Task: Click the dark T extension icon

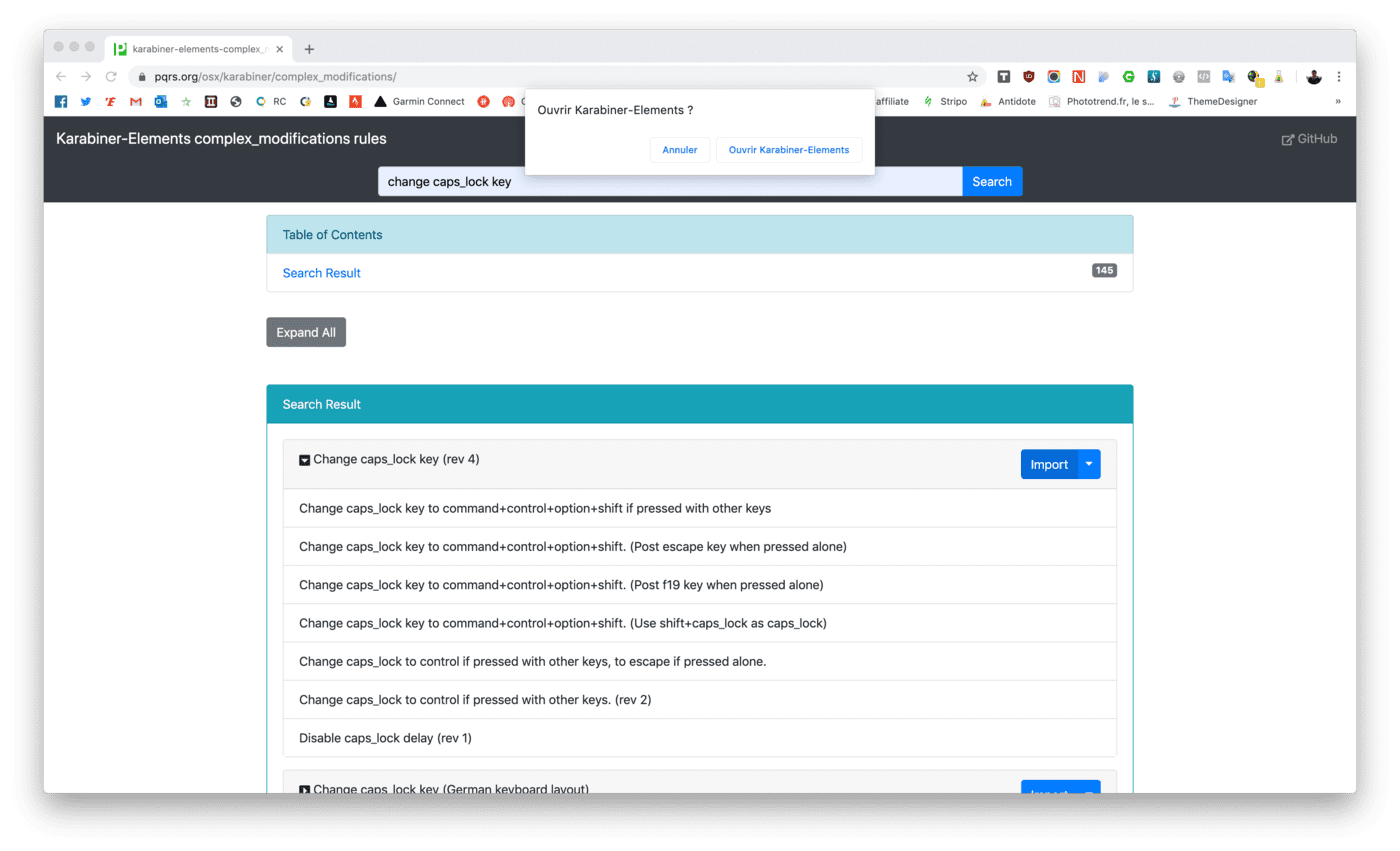Action: coord(1003,76)
